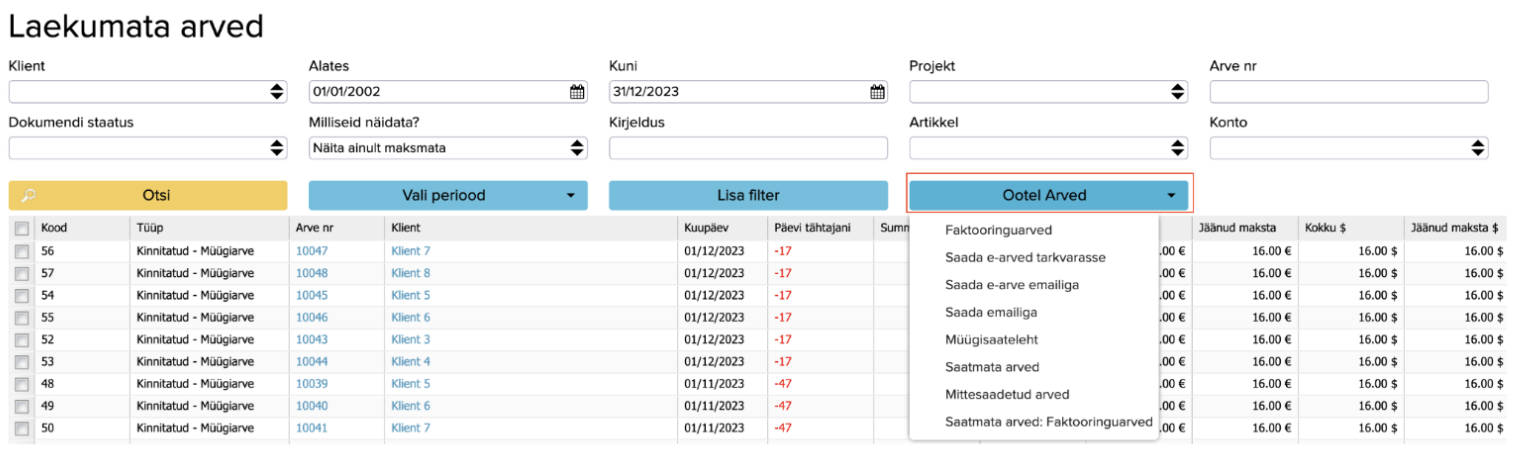Toggle the select-all checkbox in table header
The height and width of the screenshot is (456, 1530).
[x=22, y=228]
